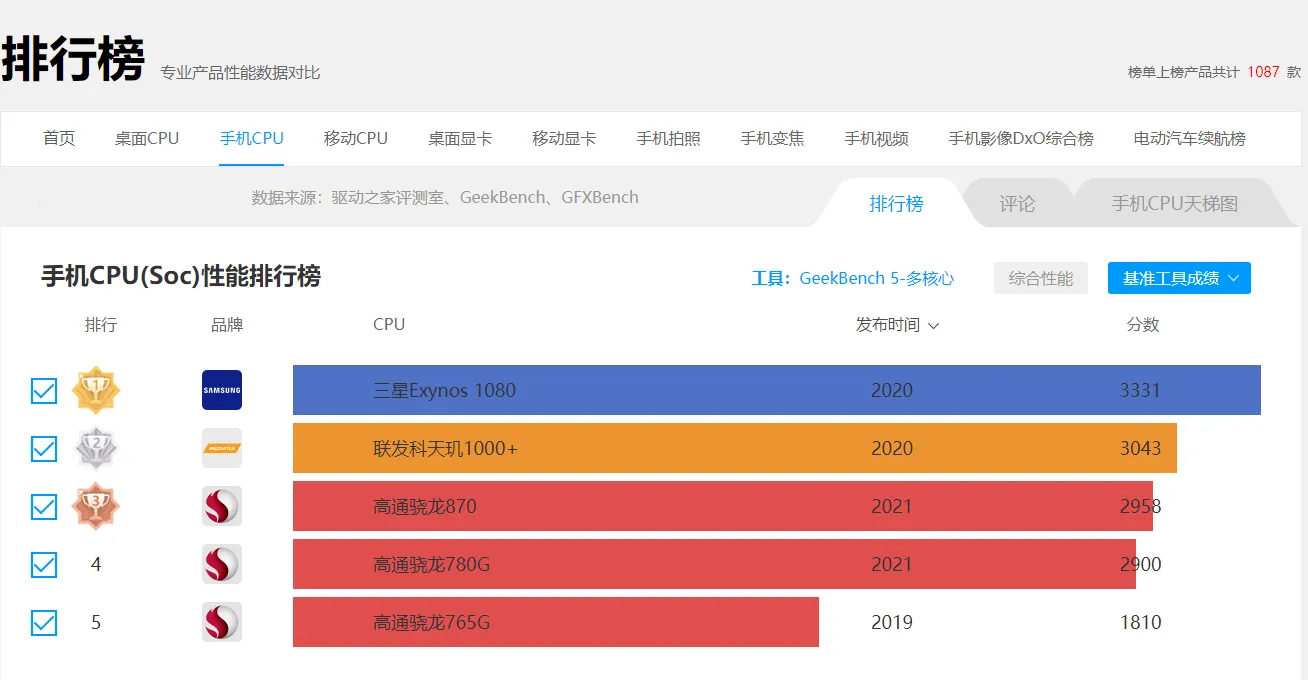Open 手机影像DxO综合榜 nav item

[1021, 139]
